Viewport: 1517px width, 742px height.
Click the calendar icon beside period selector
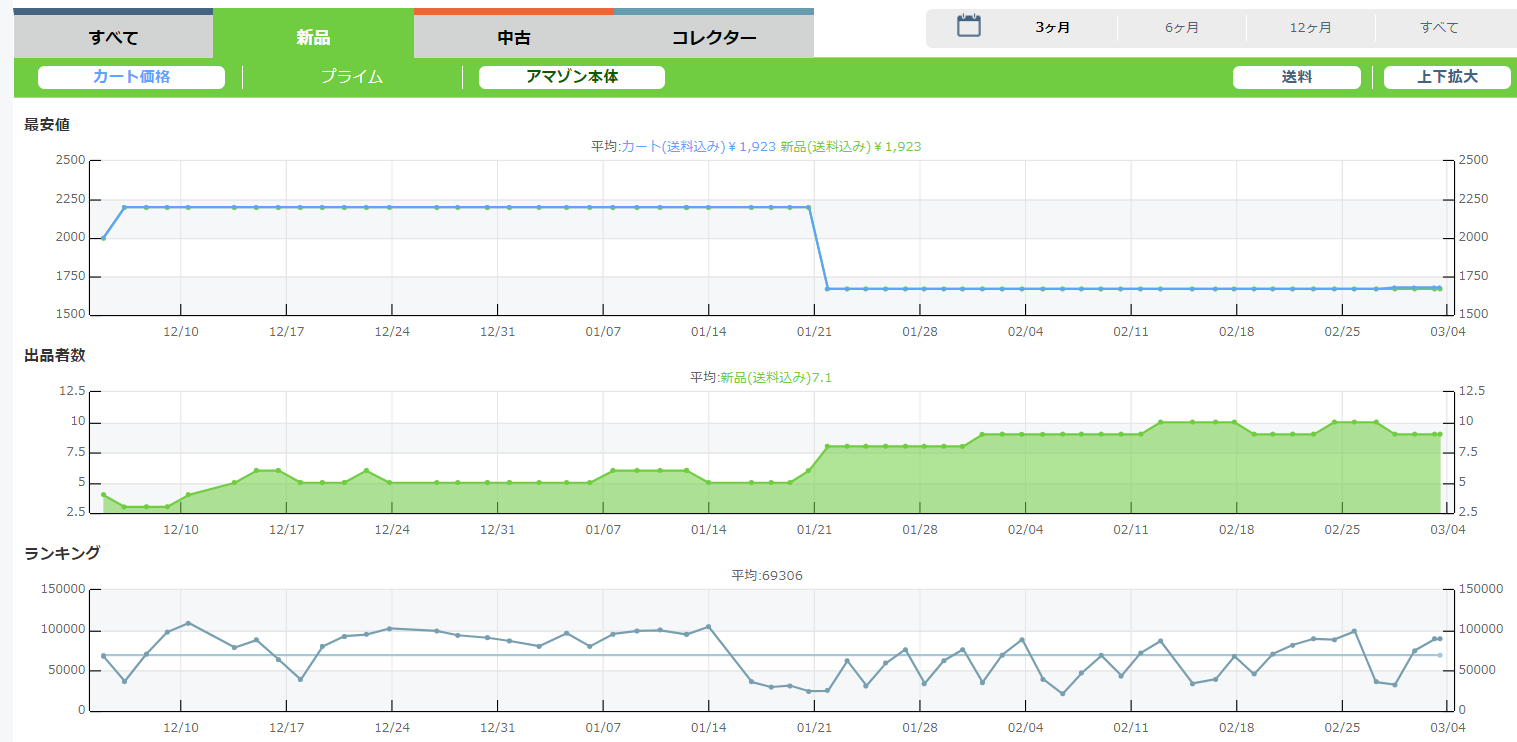[968, 27]
